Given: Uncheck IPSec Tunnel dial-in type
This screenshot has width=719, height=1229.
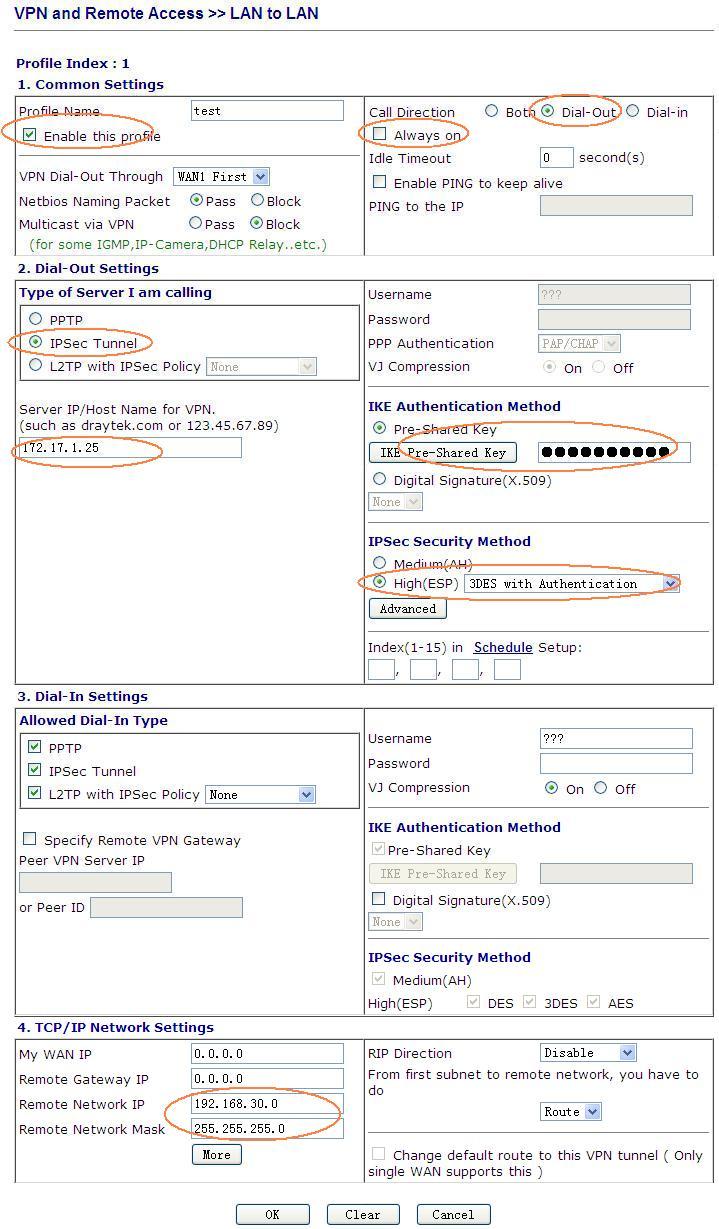Looking at the screenshot, I should 35,770.
